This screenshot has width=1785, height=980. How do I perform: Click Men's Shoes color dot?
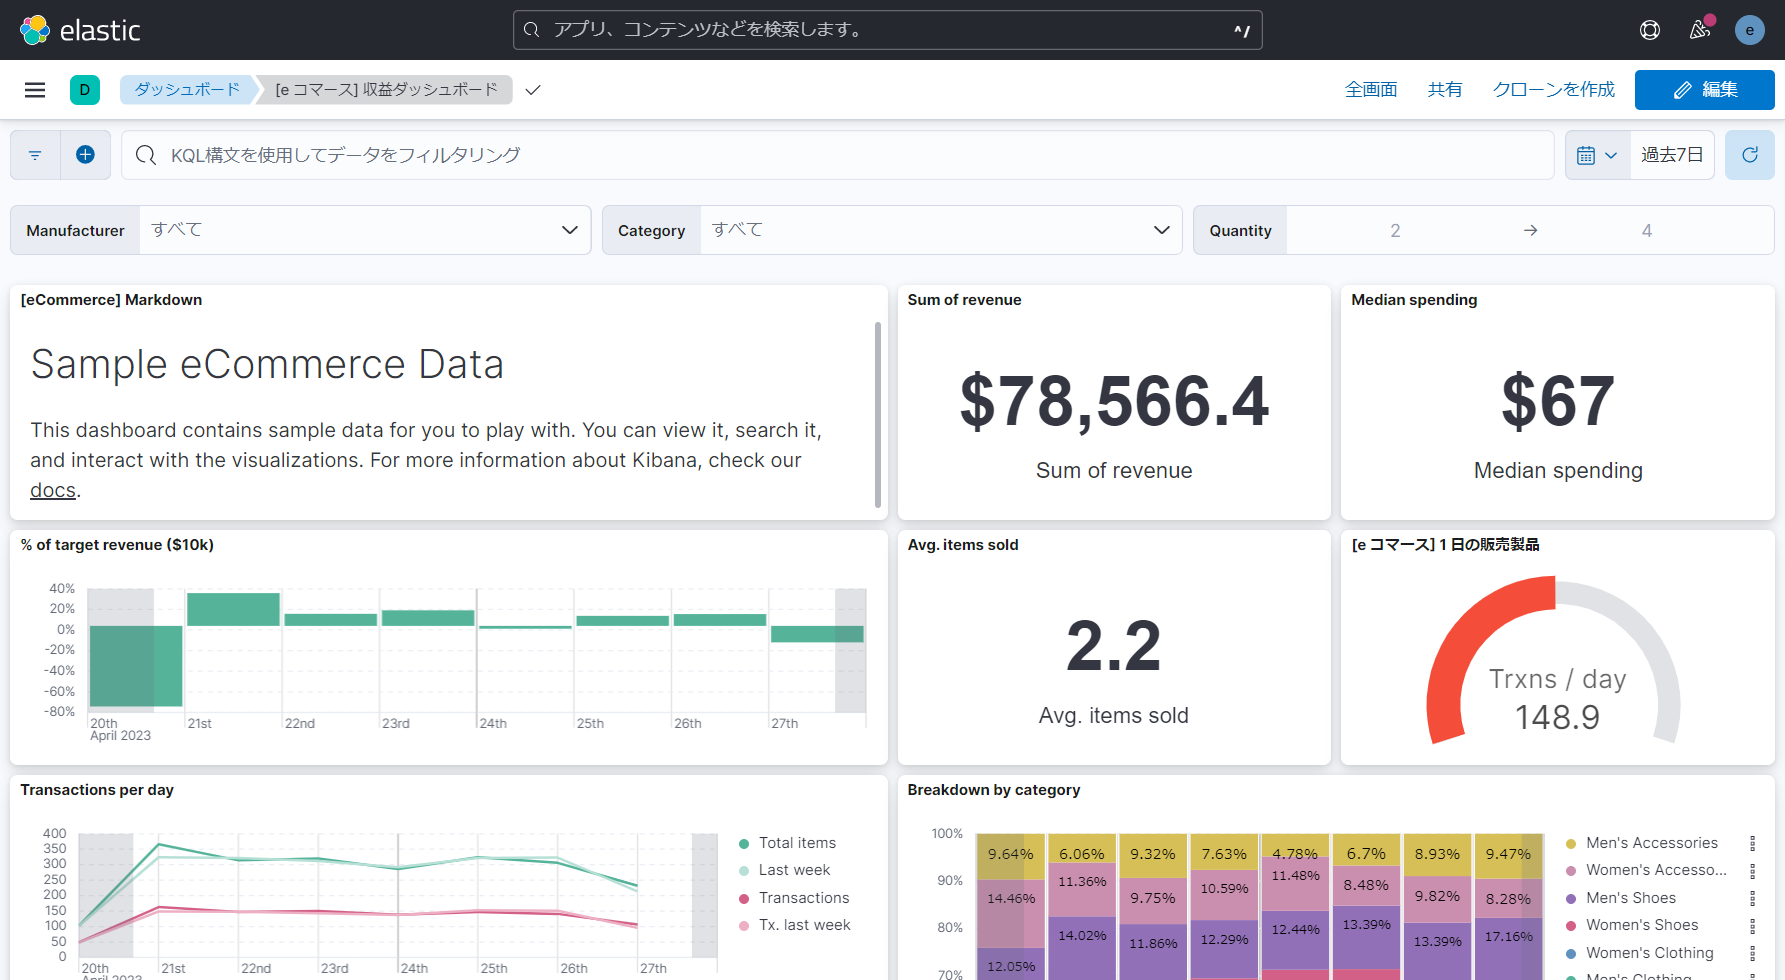tap(1571, 899)
